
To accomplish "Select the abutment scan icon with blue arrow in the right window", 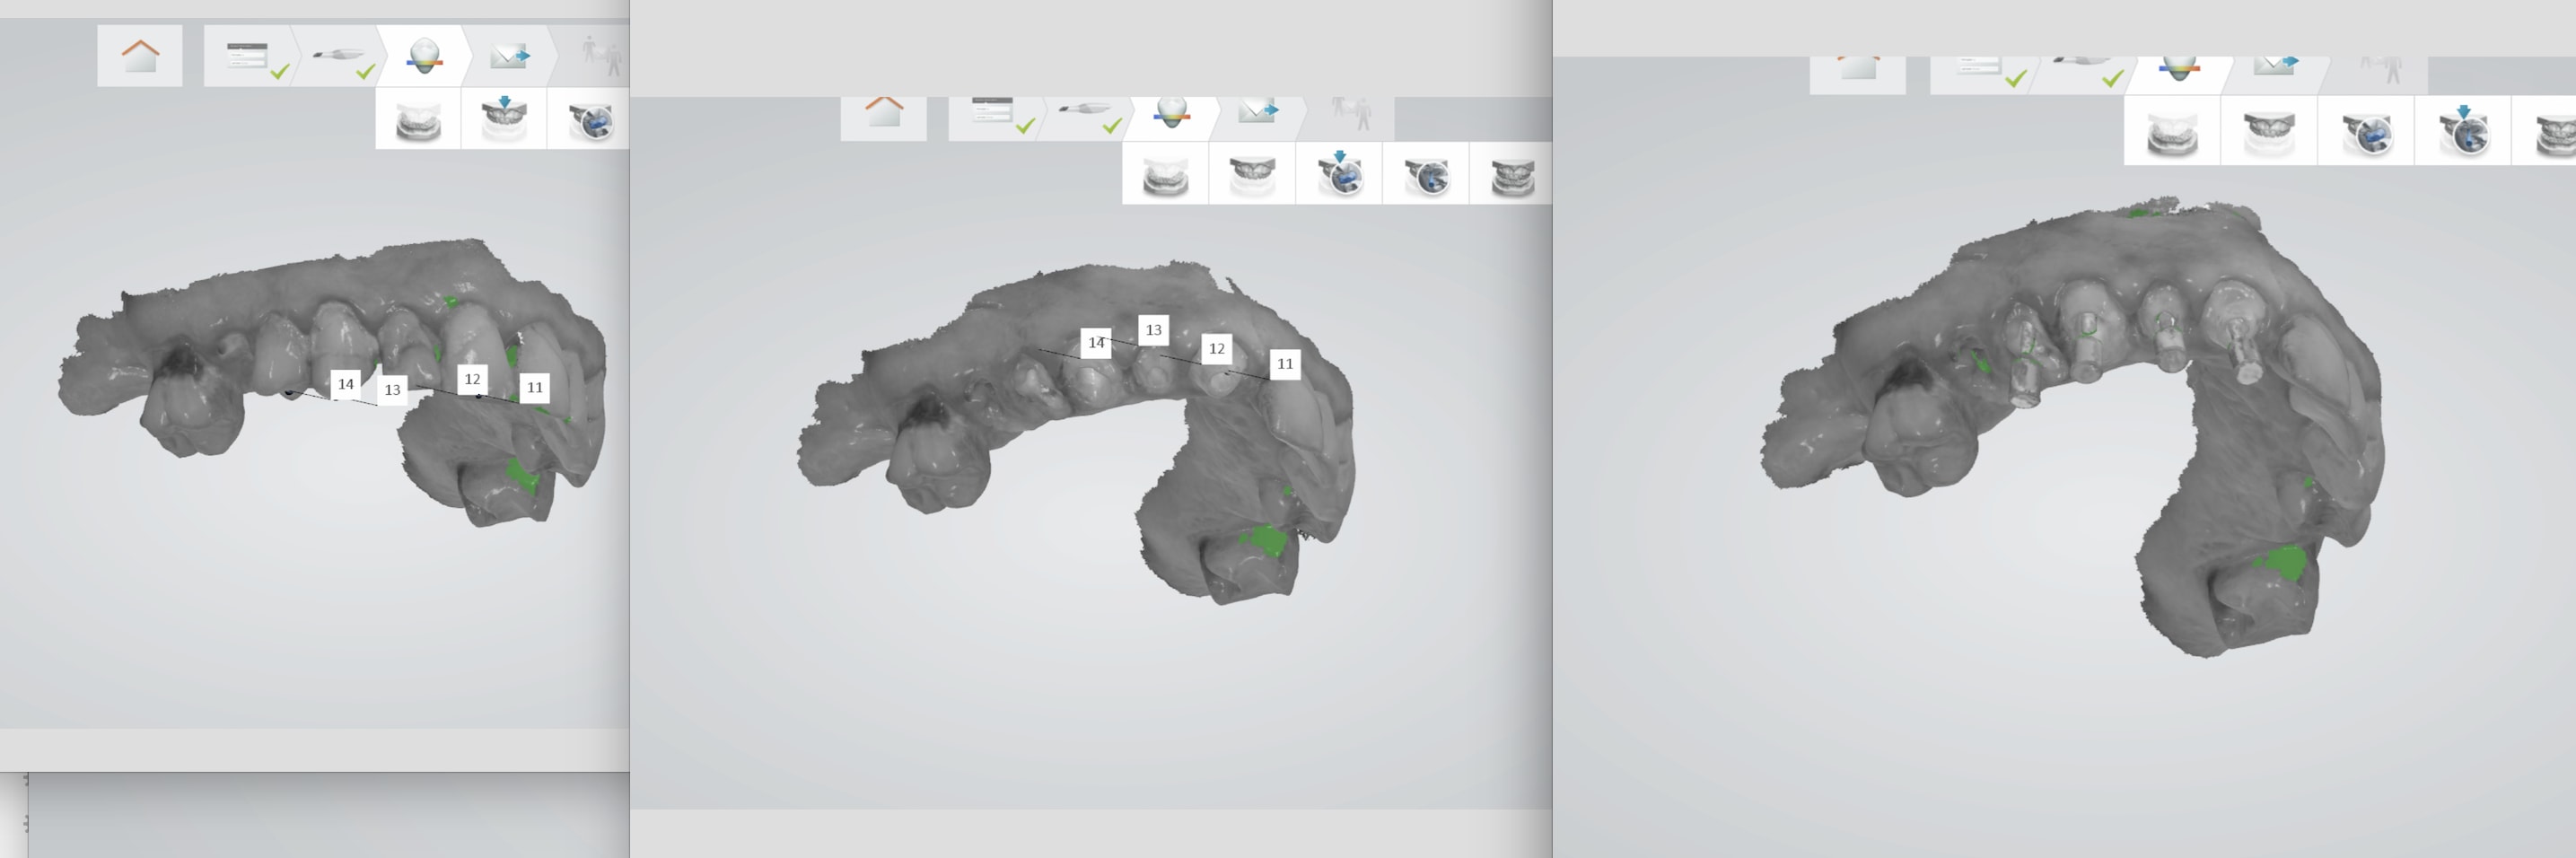I will tap(2463, 131).
